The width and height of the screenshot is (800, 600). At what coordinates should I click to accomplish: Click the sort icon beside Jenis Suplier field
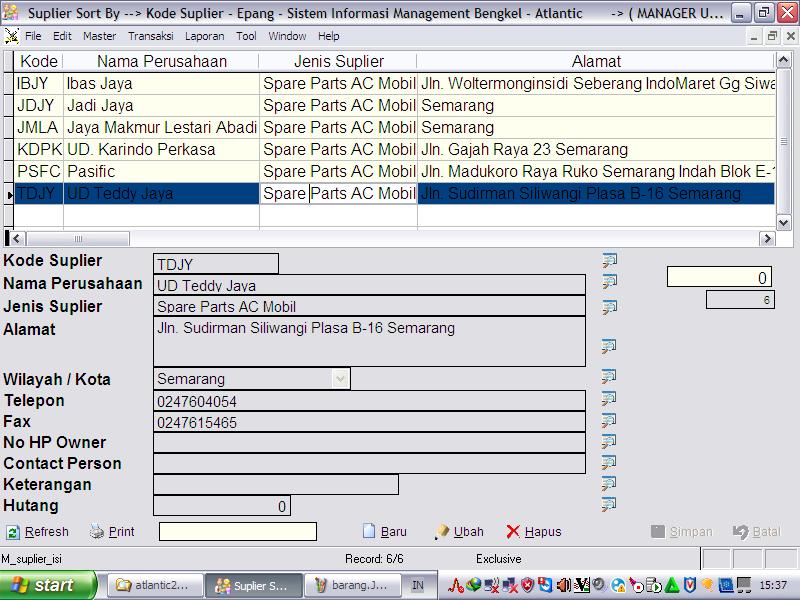click(609, 306)
